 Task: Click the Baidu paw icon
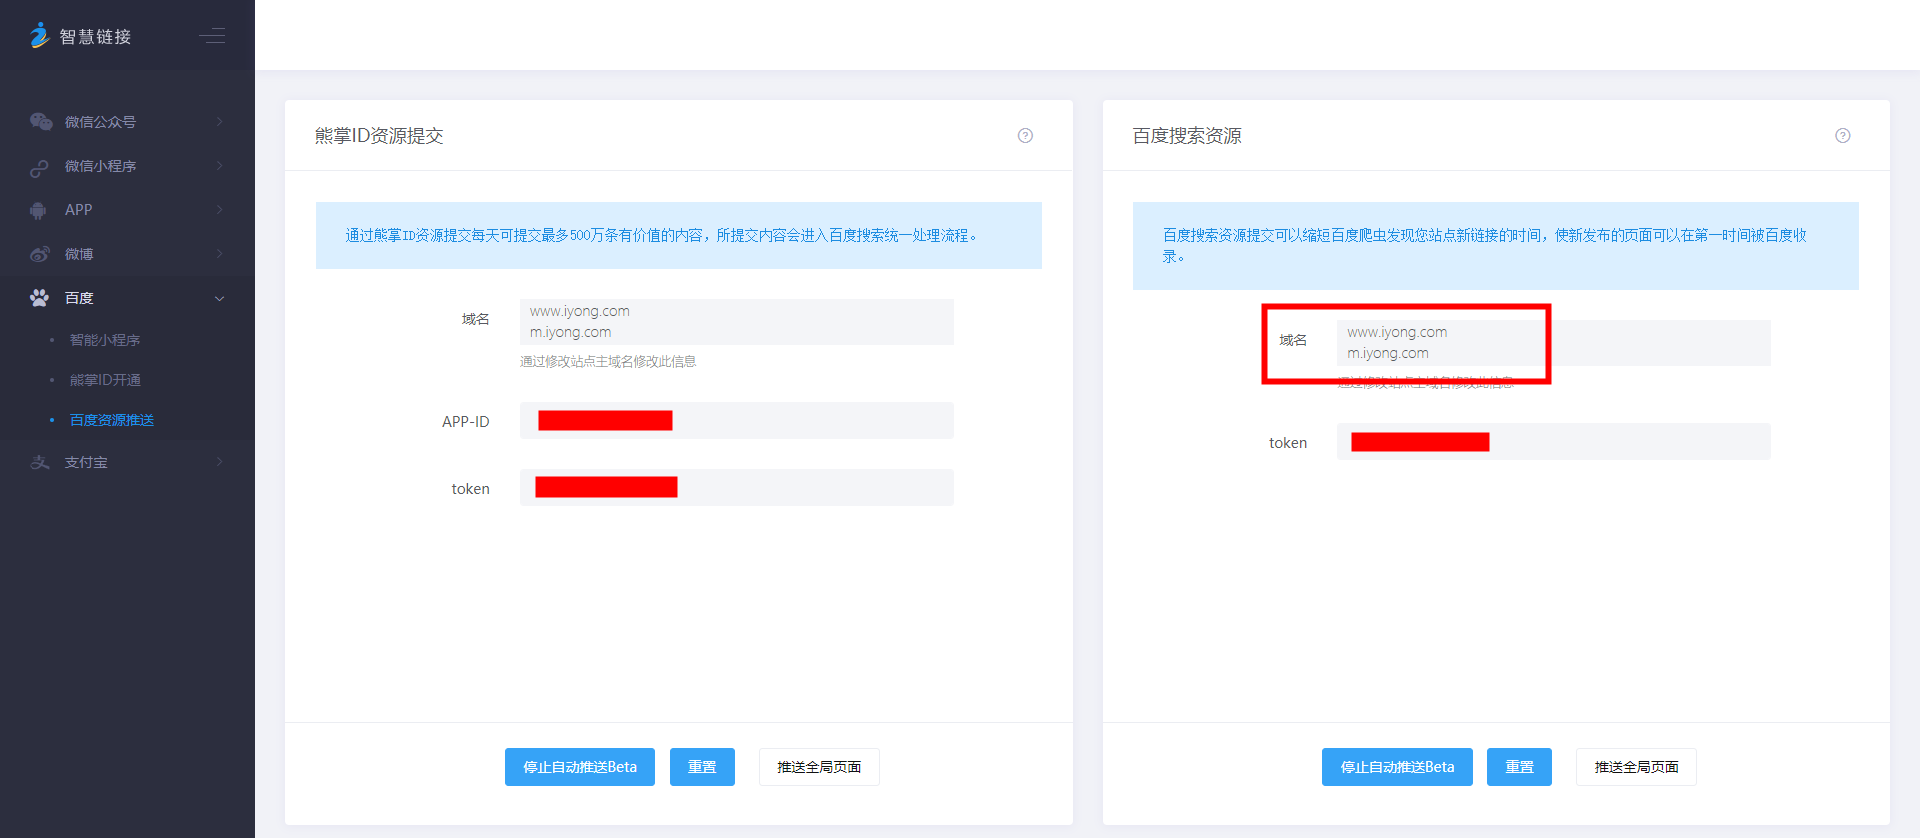(40, 298)
